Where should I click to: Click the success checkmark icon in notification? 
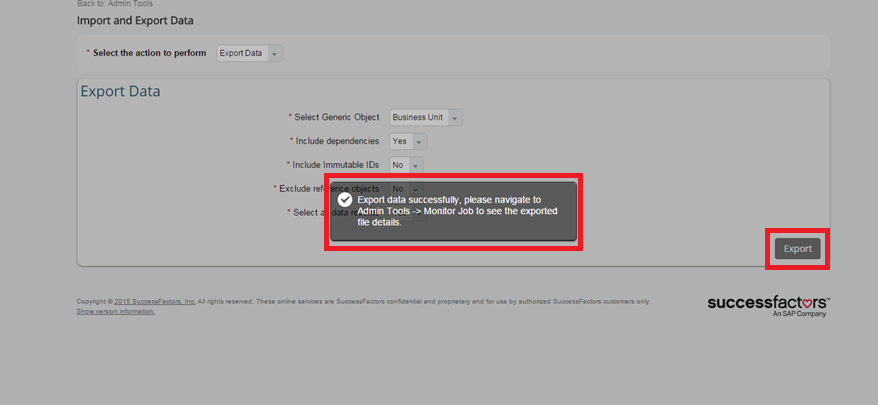344,200
